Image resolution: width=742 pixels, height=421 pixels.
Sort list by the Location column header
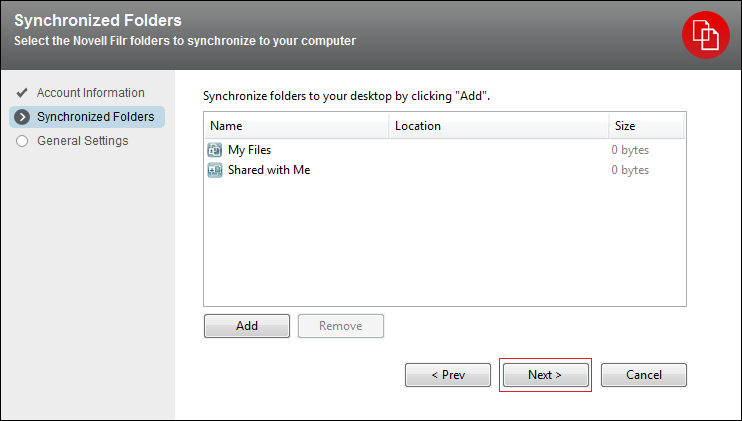click(x=498, y=126)
